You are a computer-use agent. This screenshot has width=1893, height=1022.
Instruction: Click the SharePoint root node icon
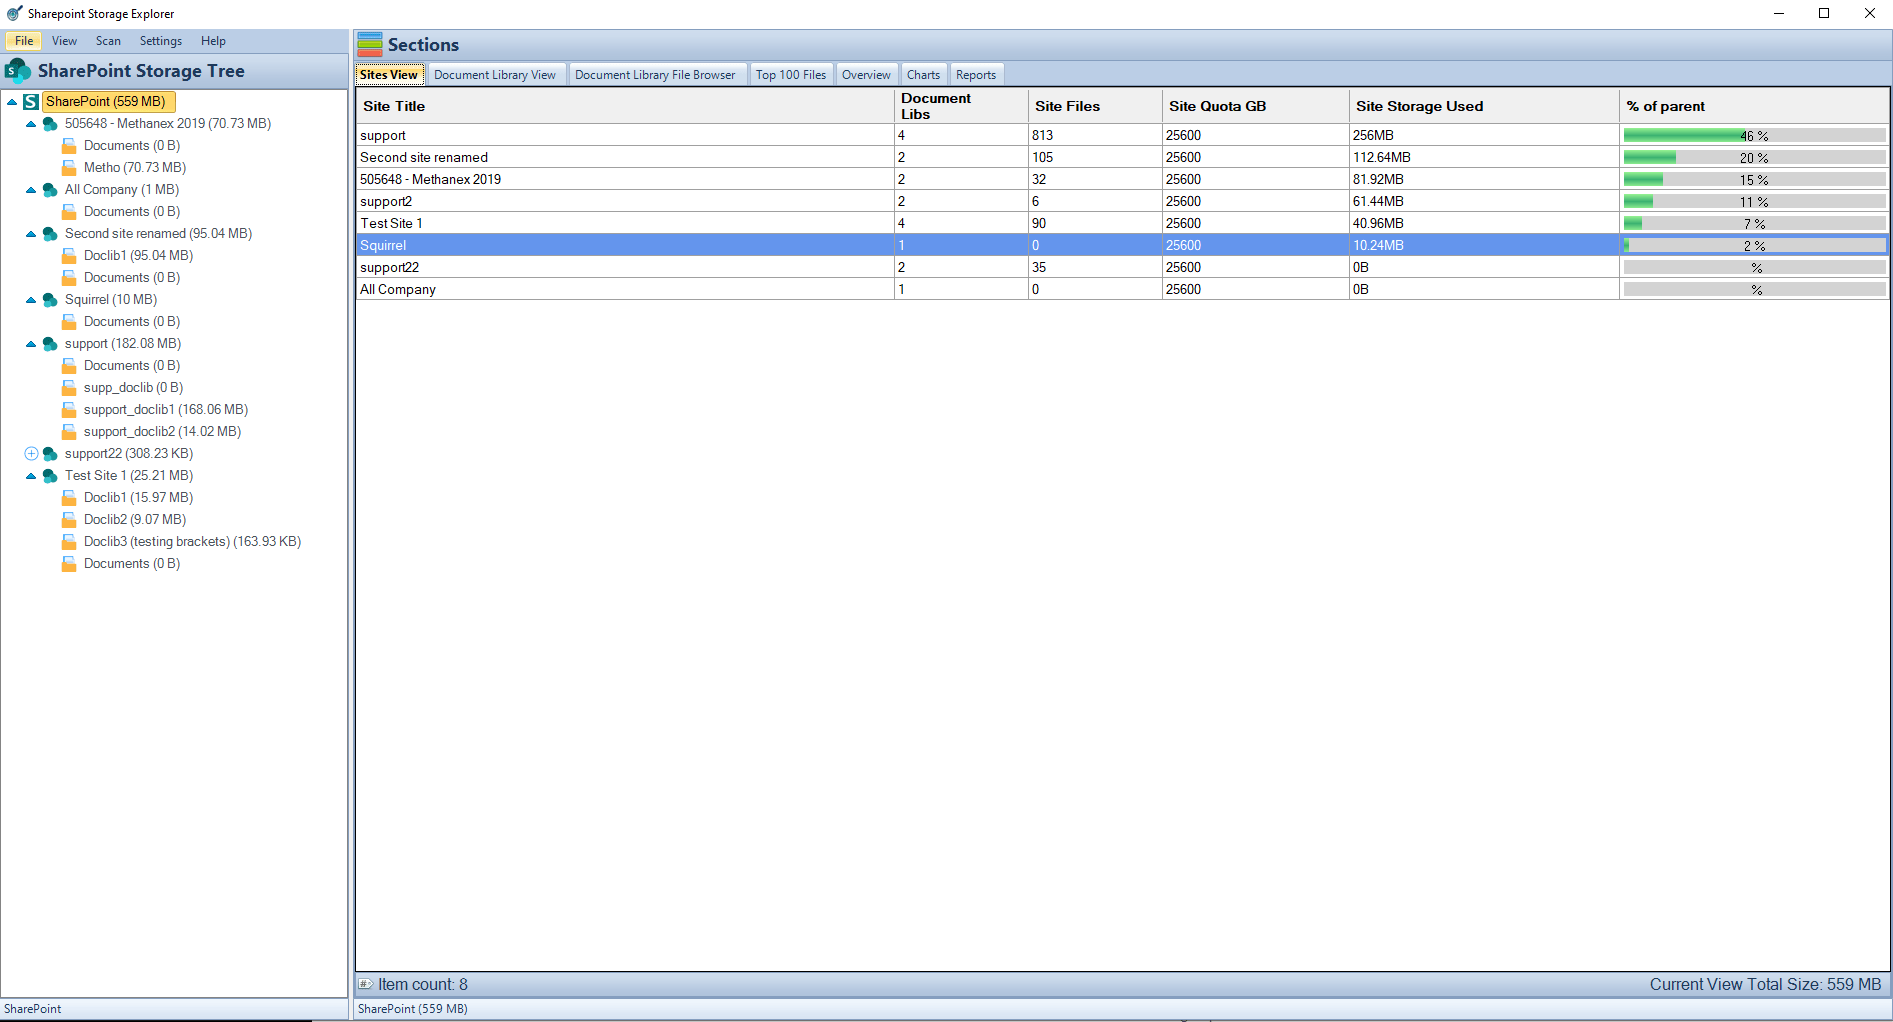(x=31, y=101)
